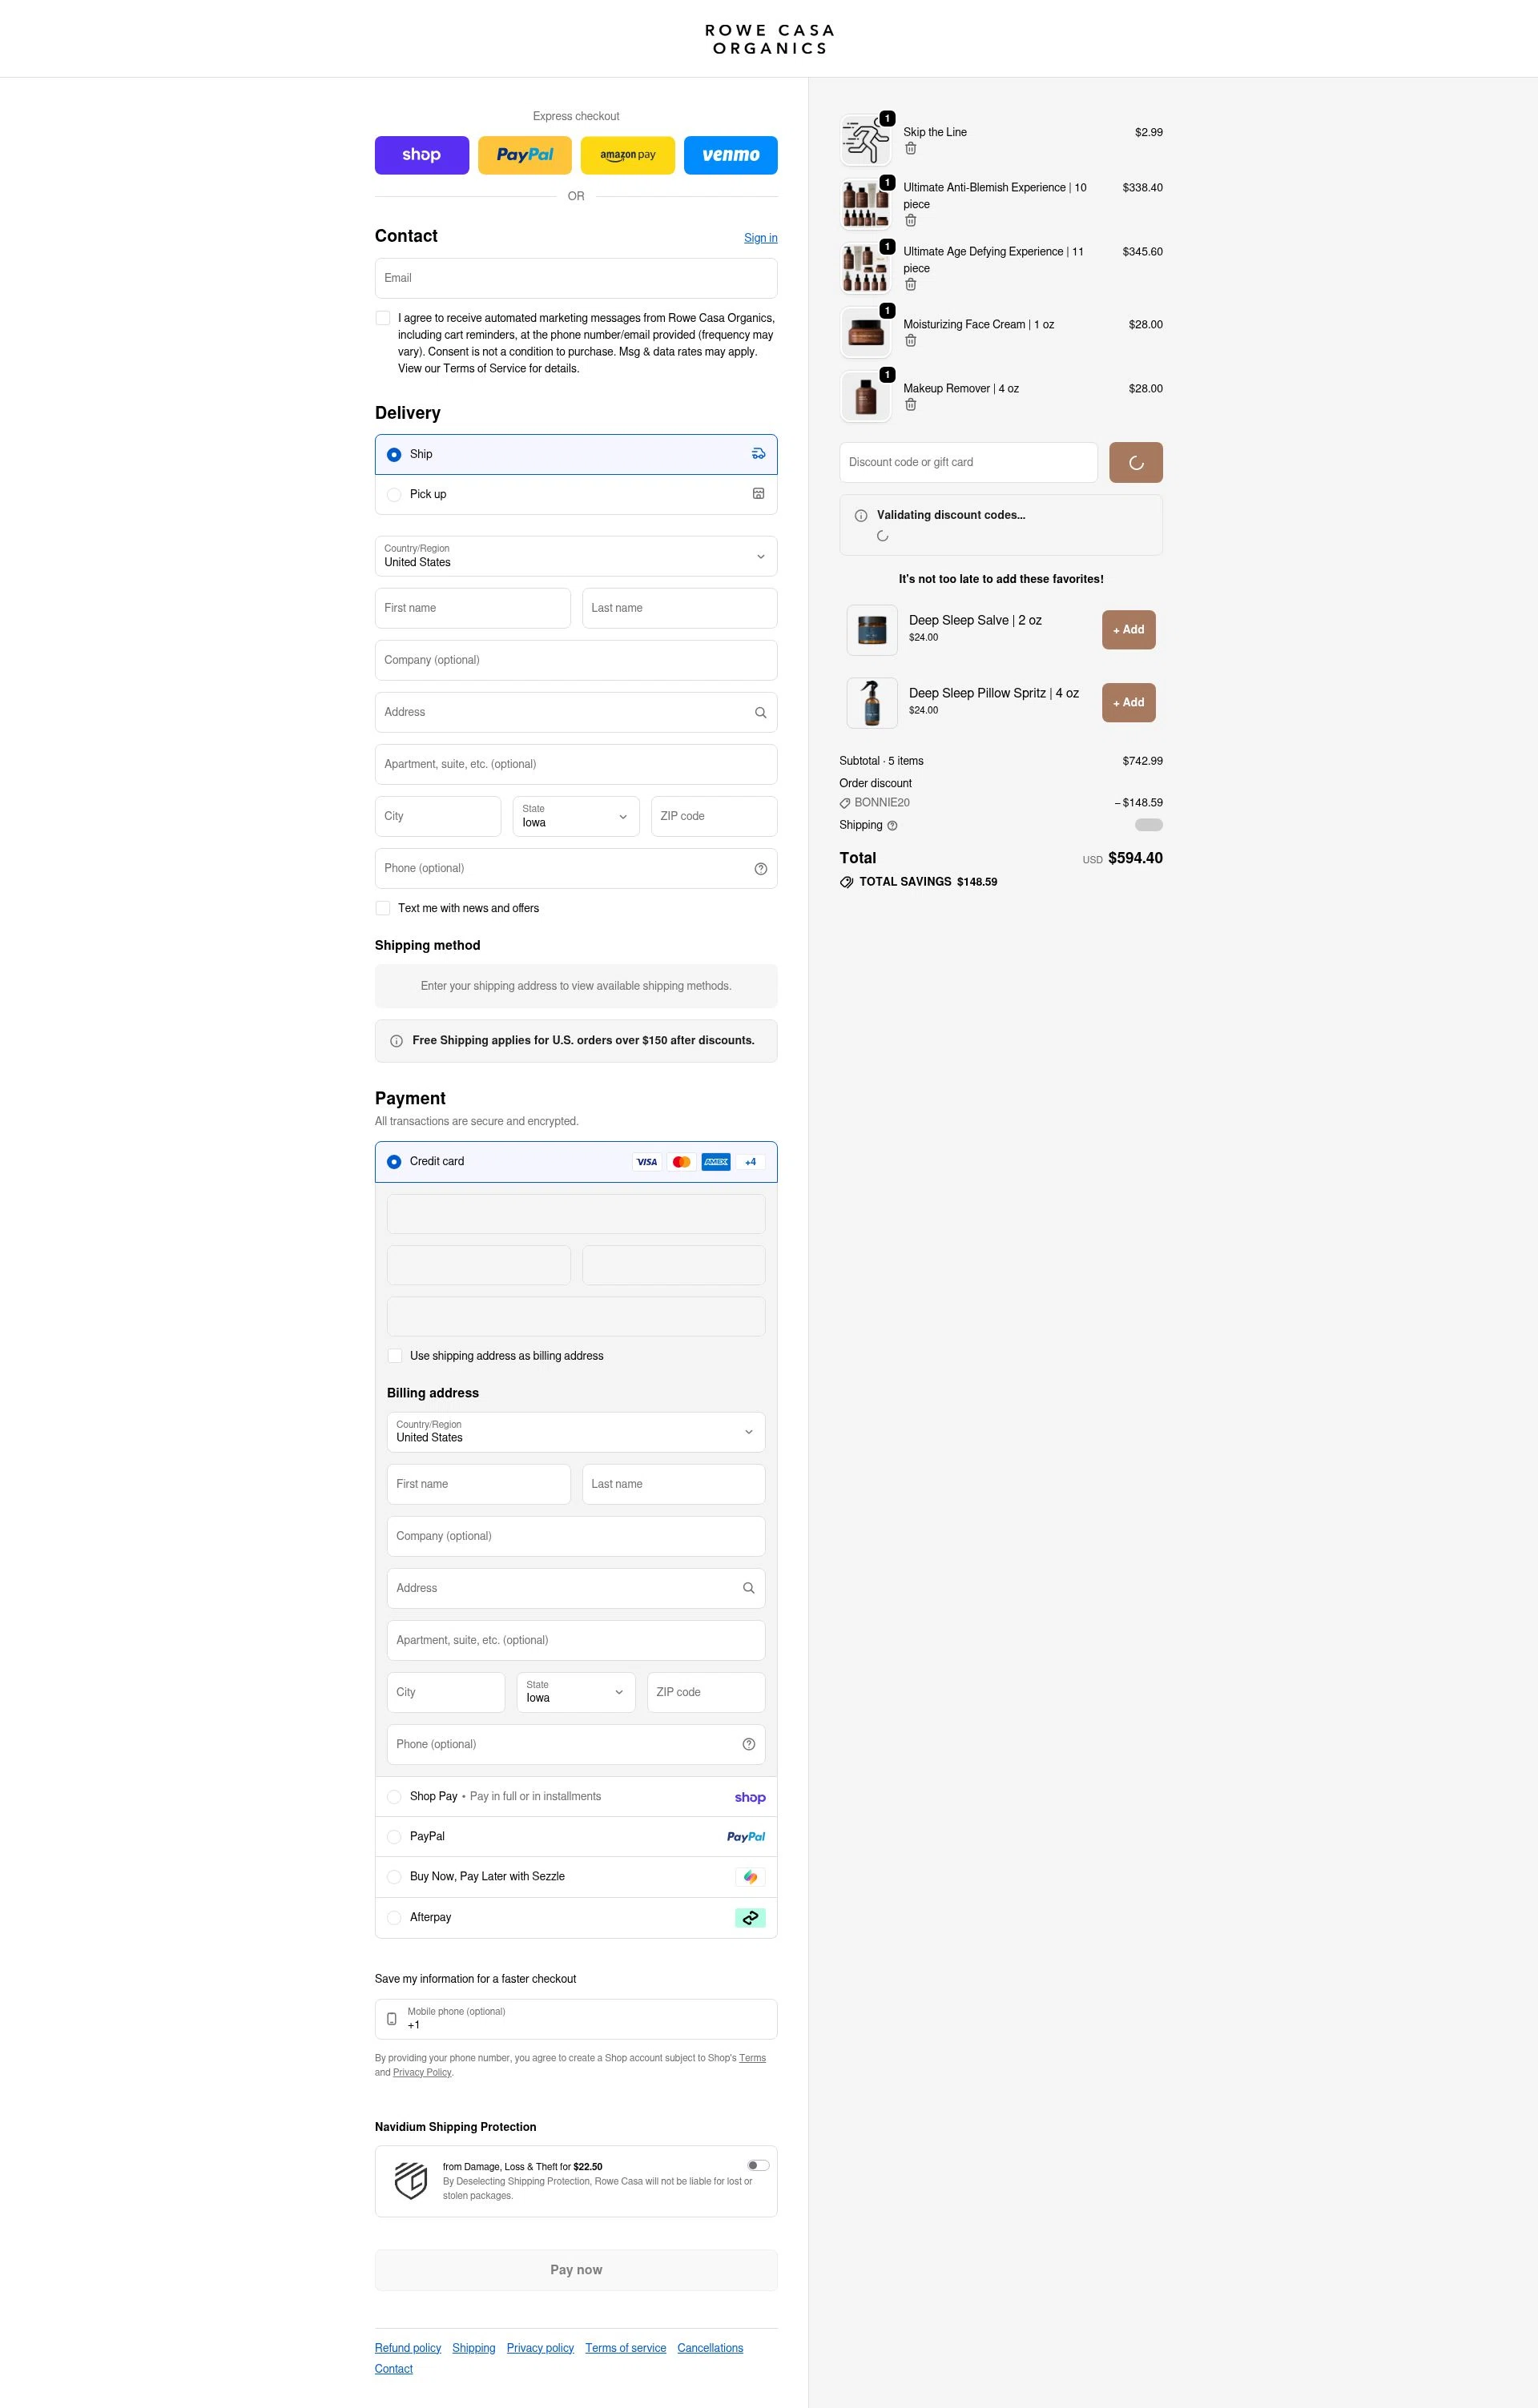Click info icon next to Shipping label
Image resolution: width=1538 pixels, height=2408 pixels.
[x=892, y=826]
